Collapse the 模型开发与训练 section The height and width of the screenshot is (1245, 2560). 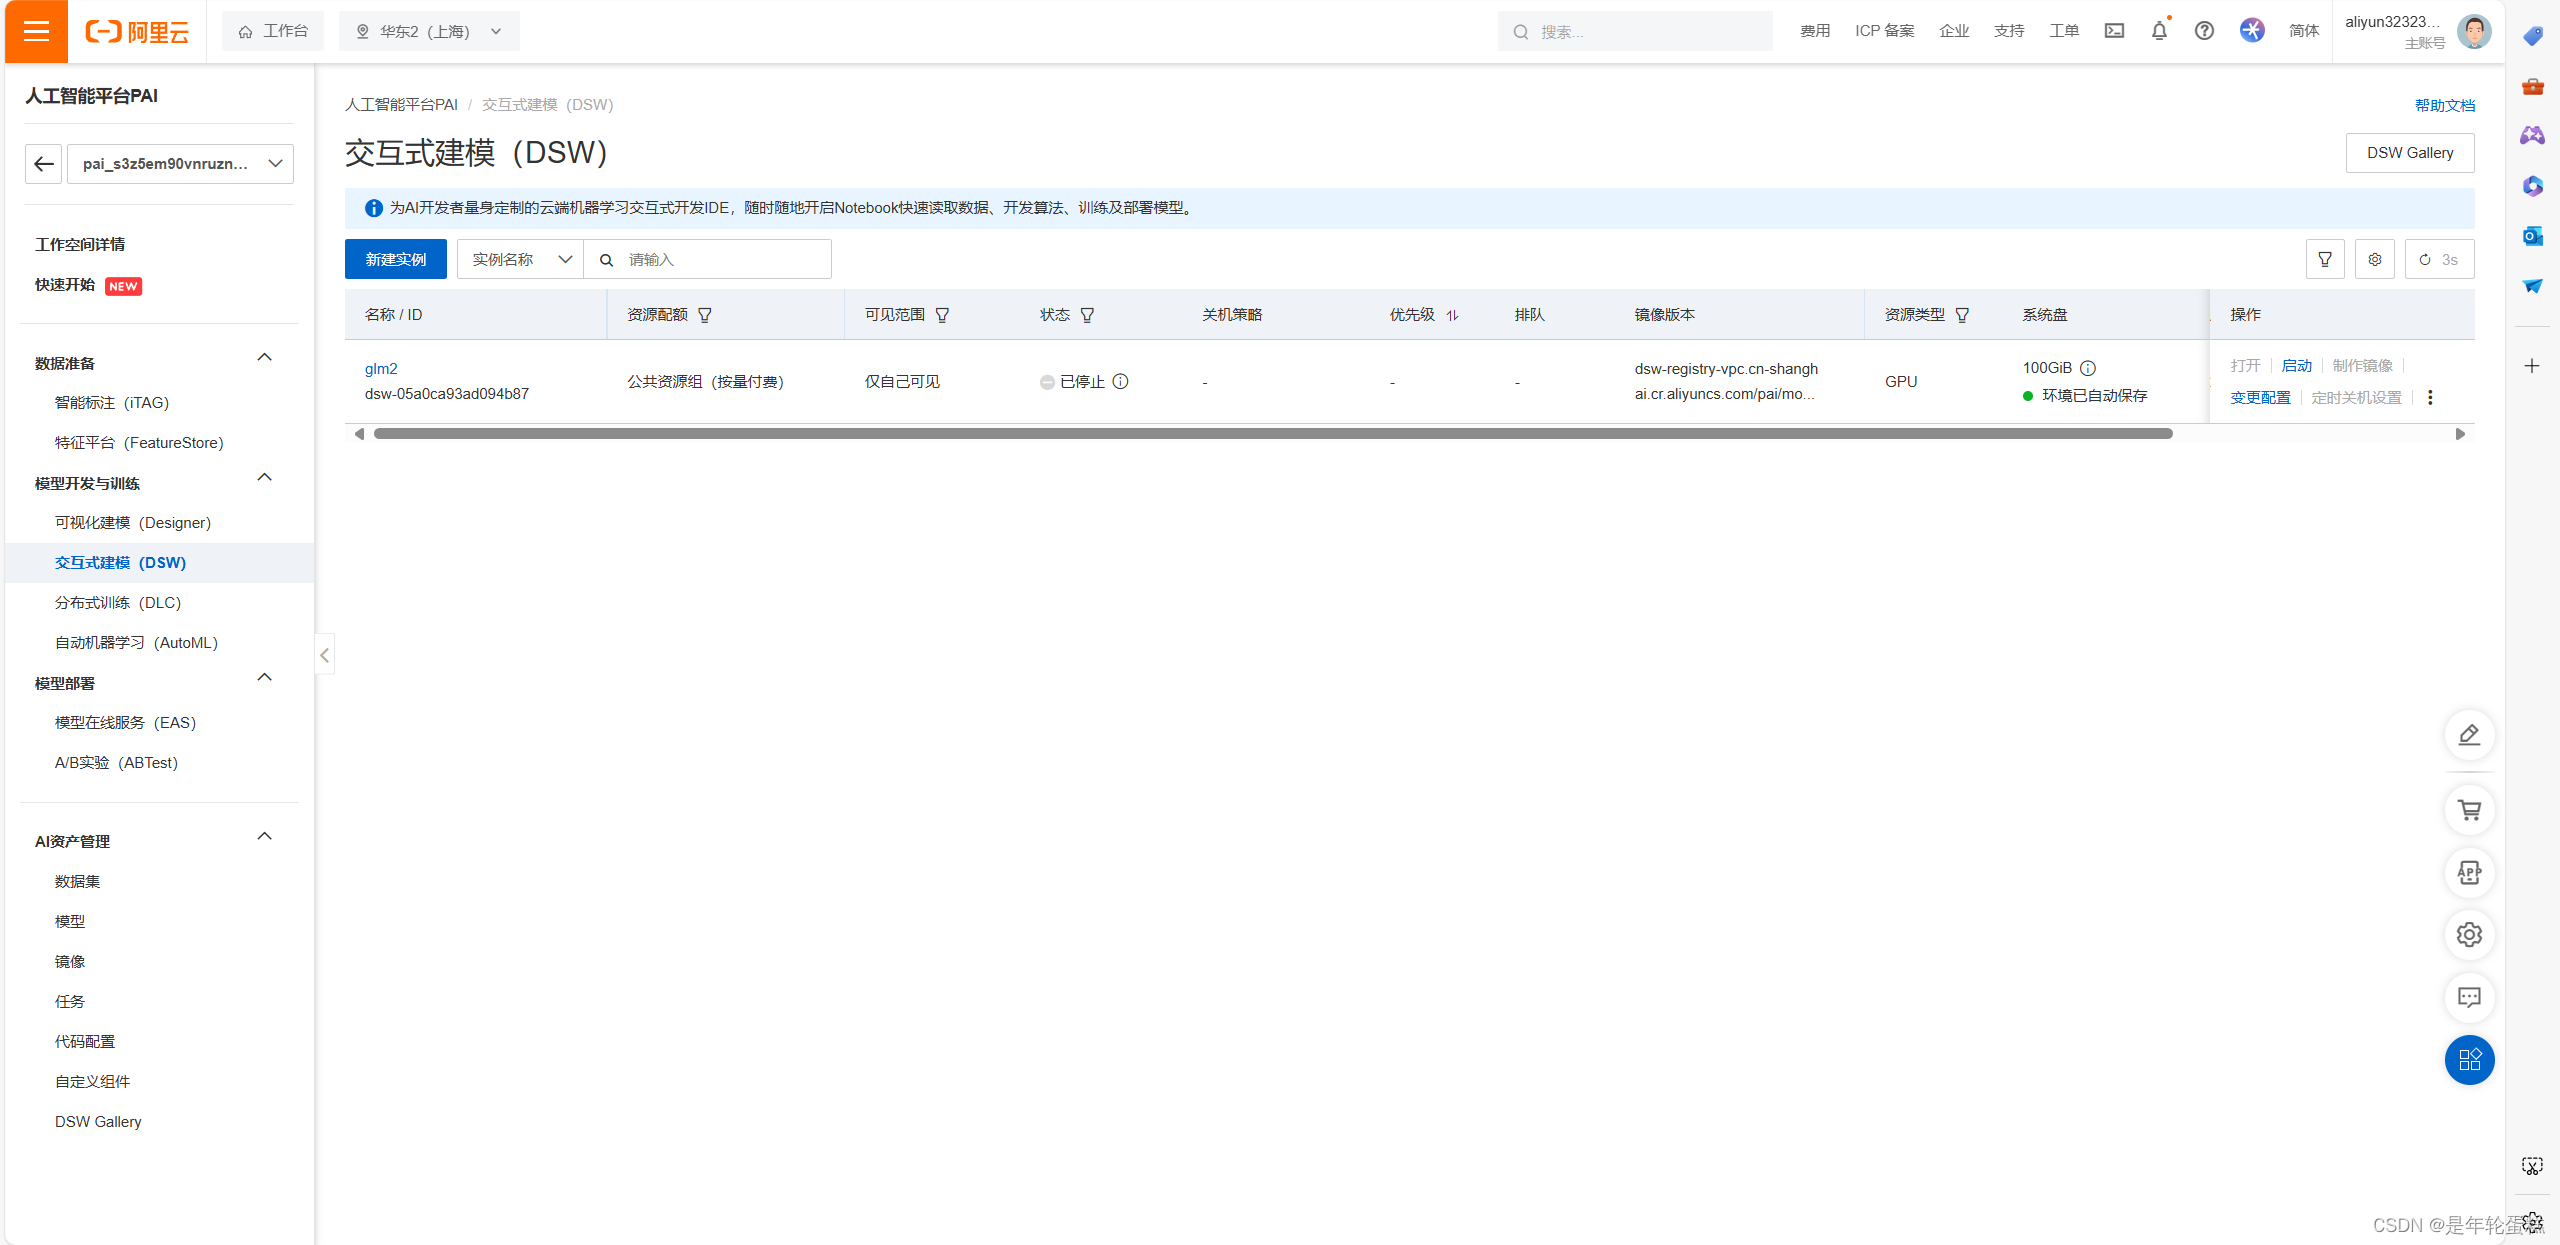(264, 478)
